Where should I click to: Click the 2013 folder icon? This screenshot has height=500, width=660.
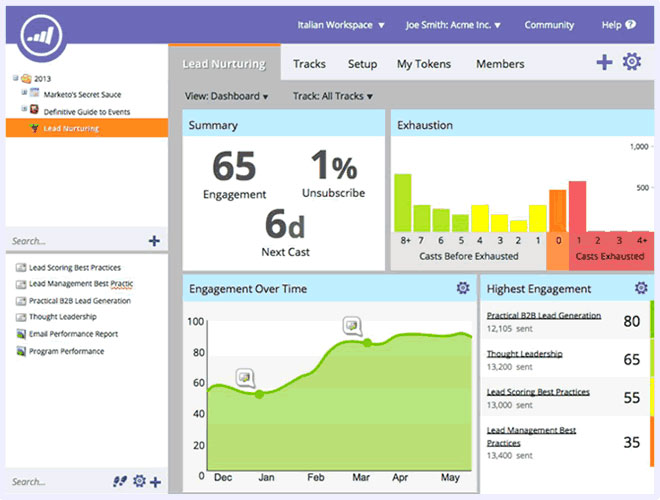(26, 78)
